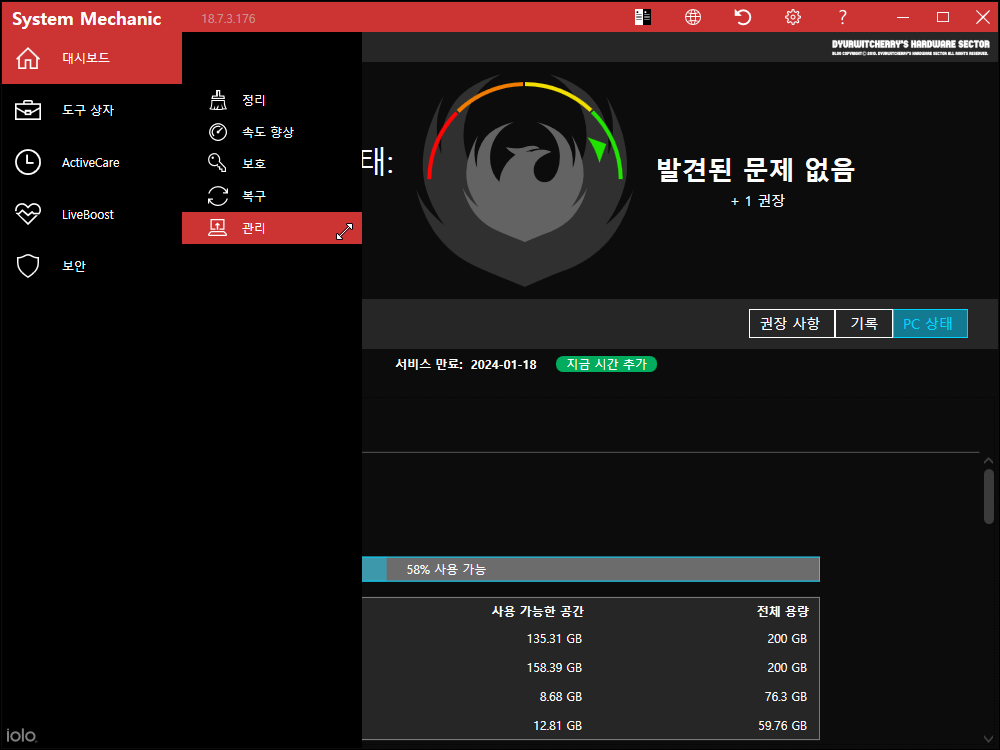
Task: Open the 대시보드 home menu item
Action: pyautogui.click(x=92, y=58)
